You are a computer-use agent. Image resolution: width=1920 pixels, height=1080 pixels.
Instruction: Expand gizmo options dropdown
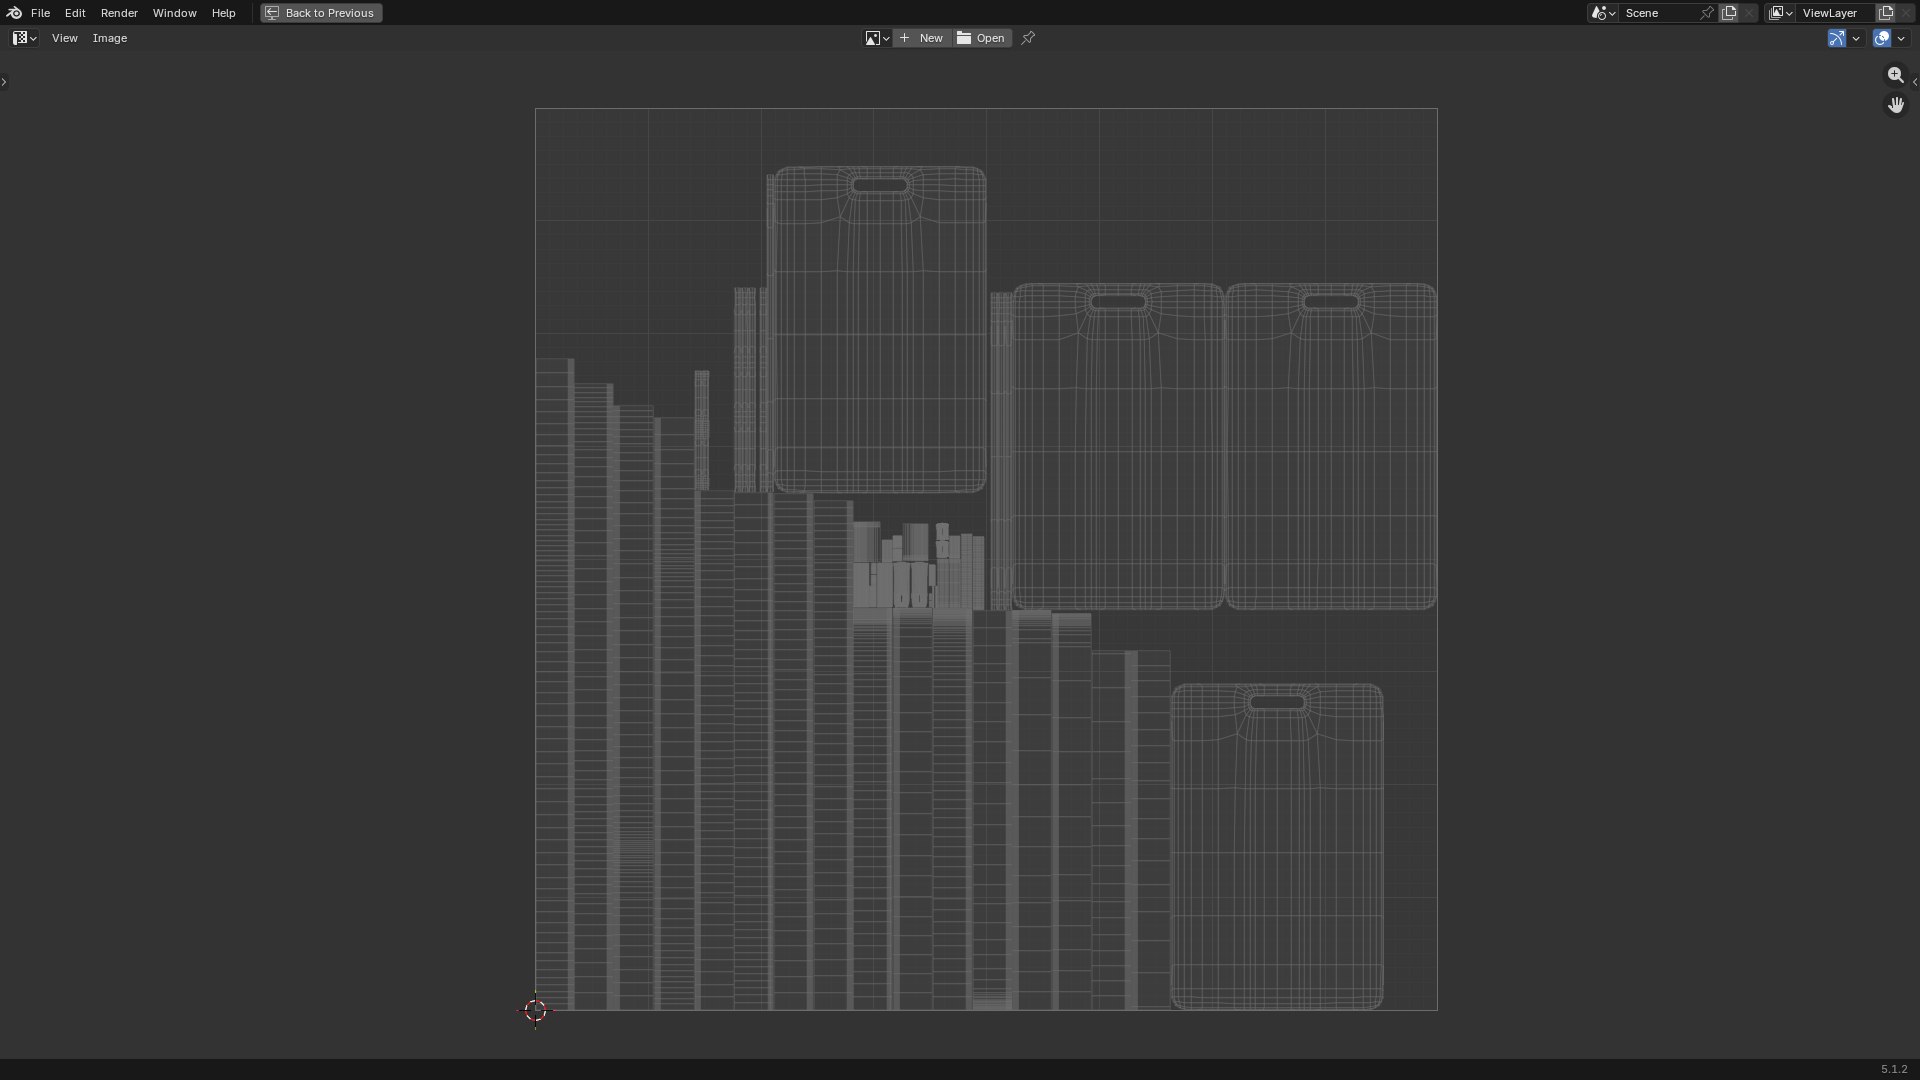point(1856,38)
